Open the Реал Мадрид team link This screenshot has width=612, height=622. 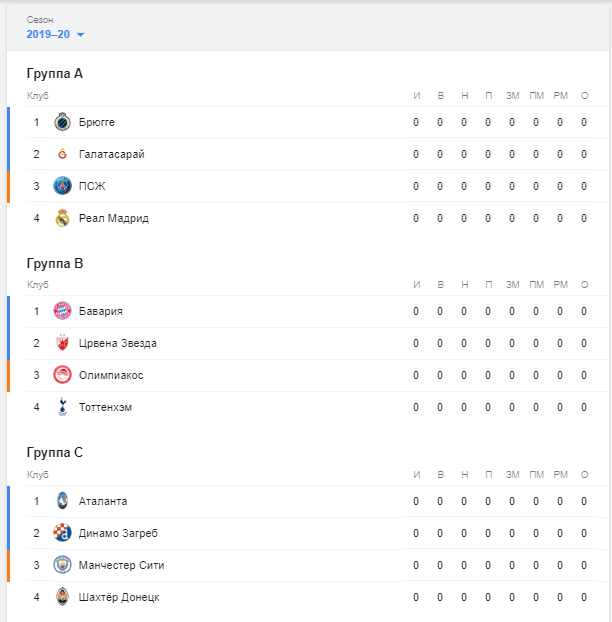pyautogui.click(x=114, y=218)
